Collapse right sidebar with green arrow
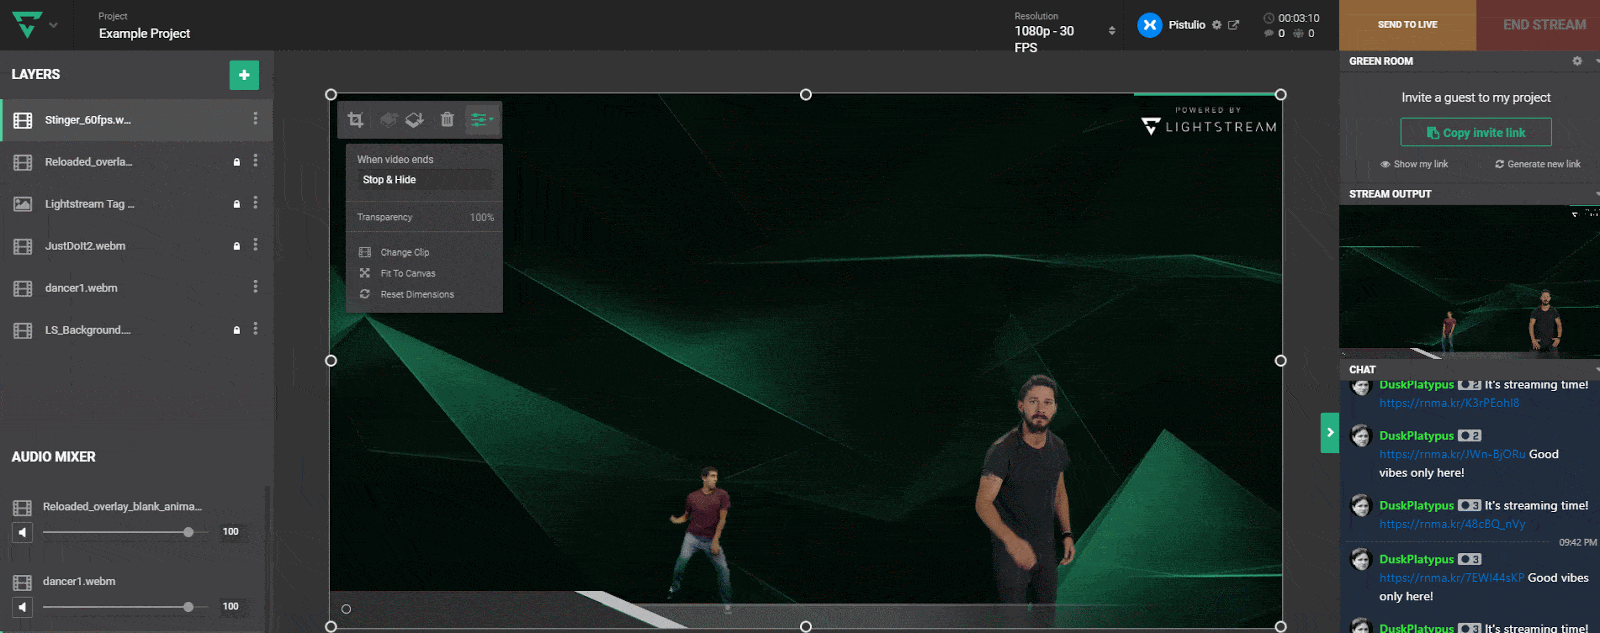Screen dimensions: 1600x633 coord(1330,433)
